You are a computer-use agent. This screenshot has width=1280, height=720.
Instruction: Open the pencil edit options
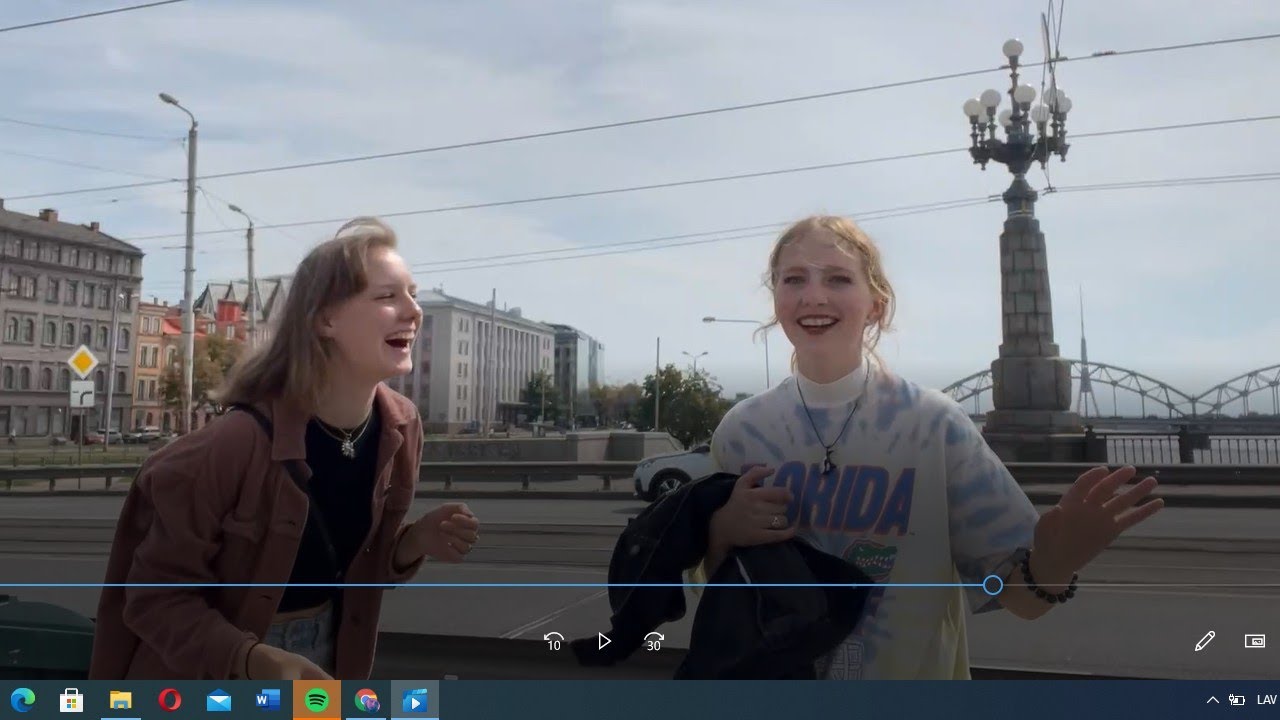click(1205, 641)
